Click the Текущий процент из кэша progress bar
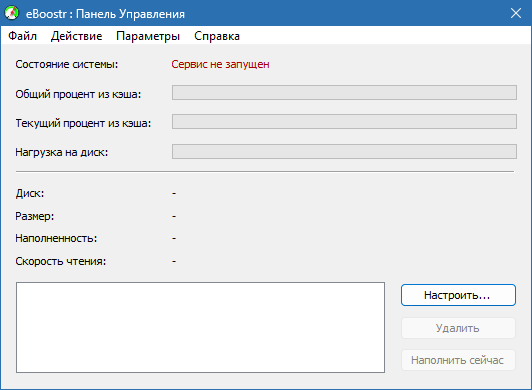 (344, 122)
